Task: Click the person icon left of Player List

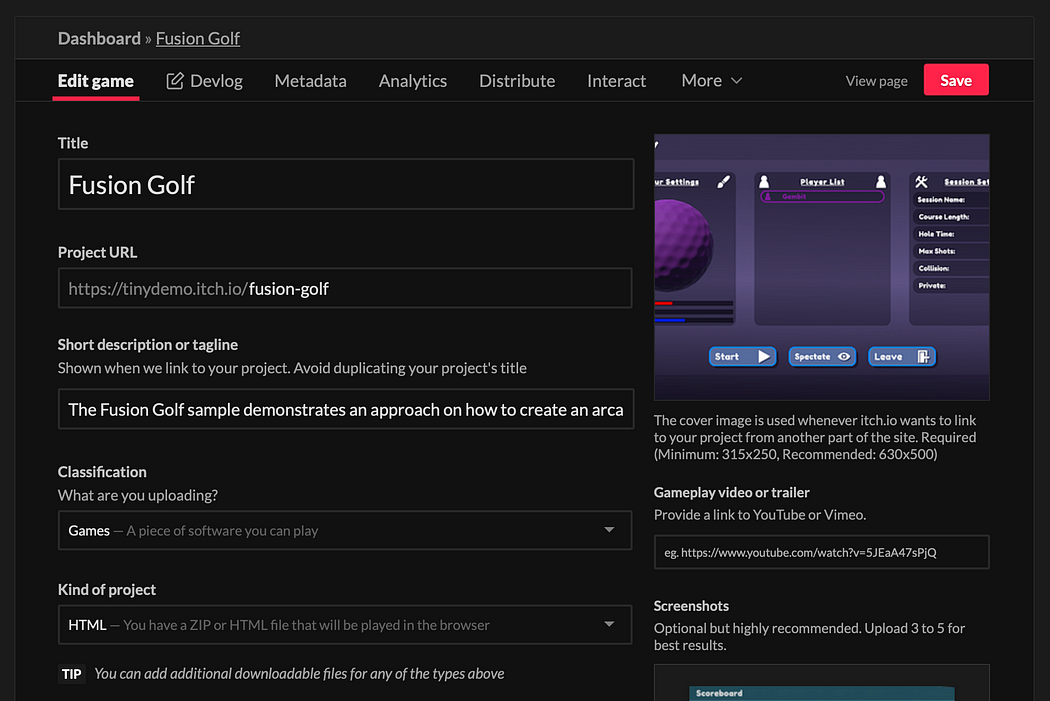Action: 764,181
